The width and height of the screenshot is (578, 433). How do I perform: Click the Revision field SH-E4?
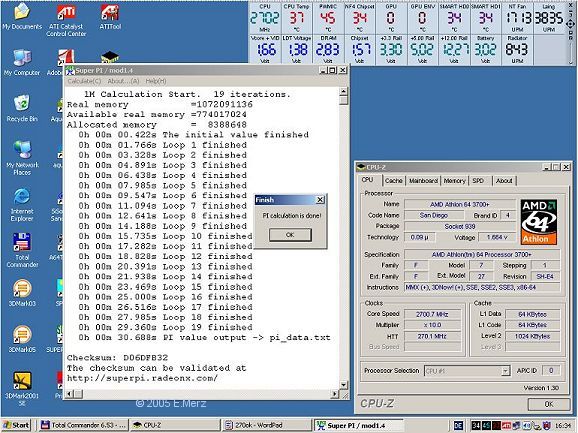(545, 276)
